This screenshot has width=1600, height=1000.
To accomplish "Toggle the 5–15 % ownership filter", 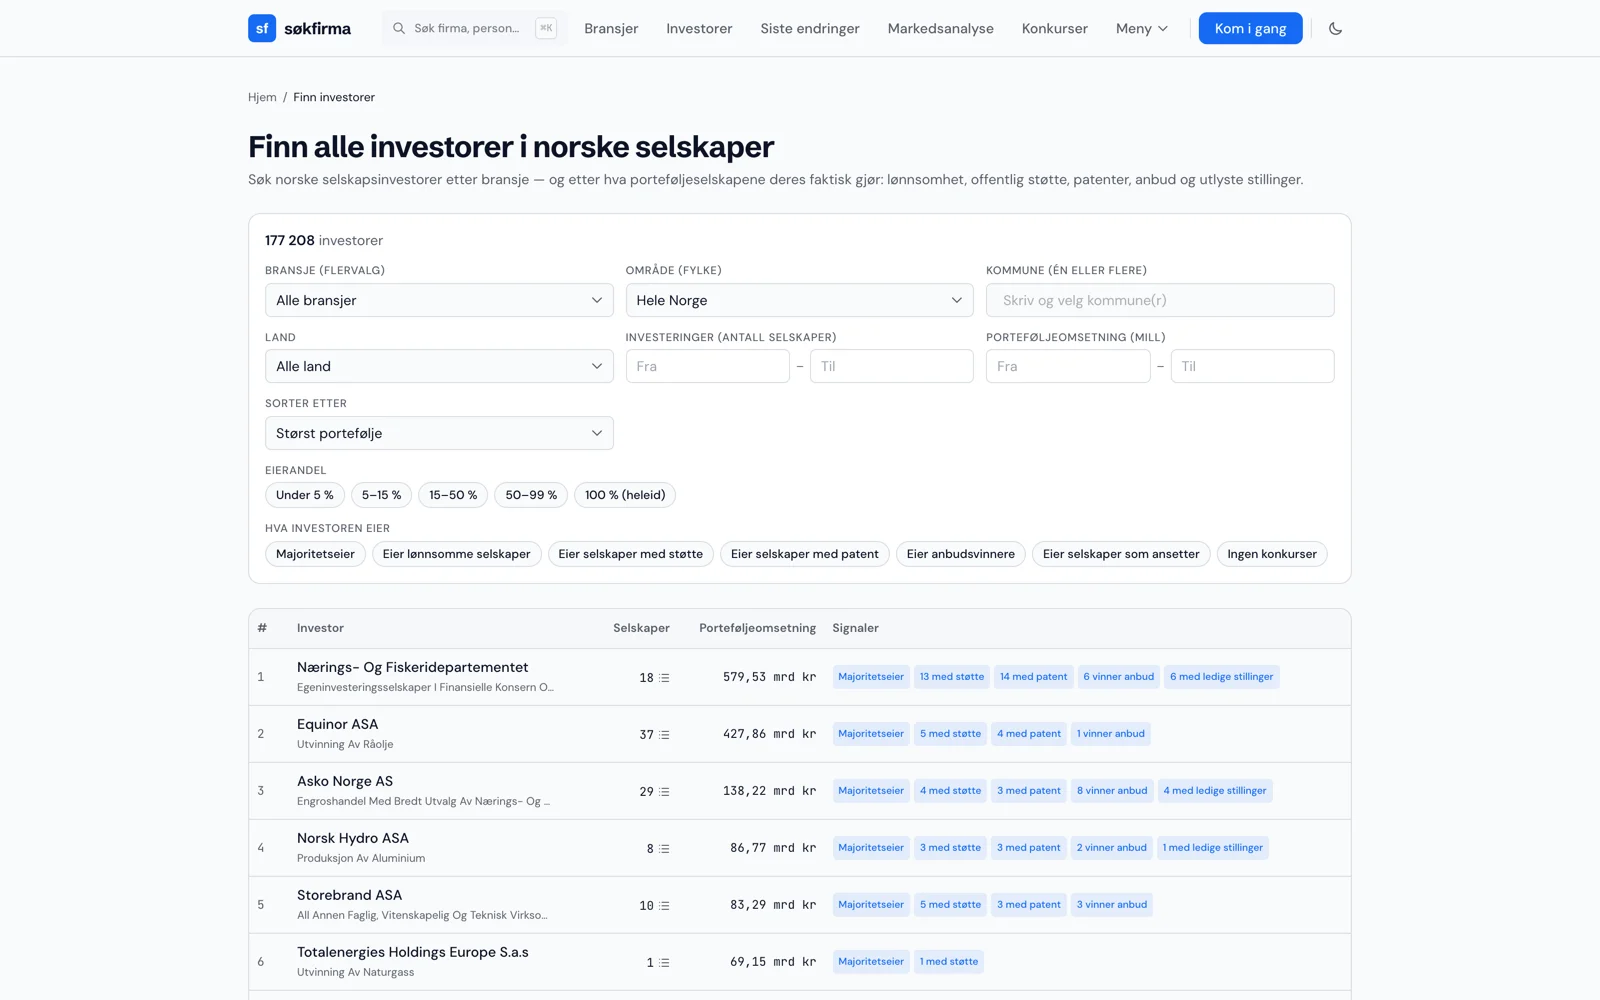I will tap(381, 495).
